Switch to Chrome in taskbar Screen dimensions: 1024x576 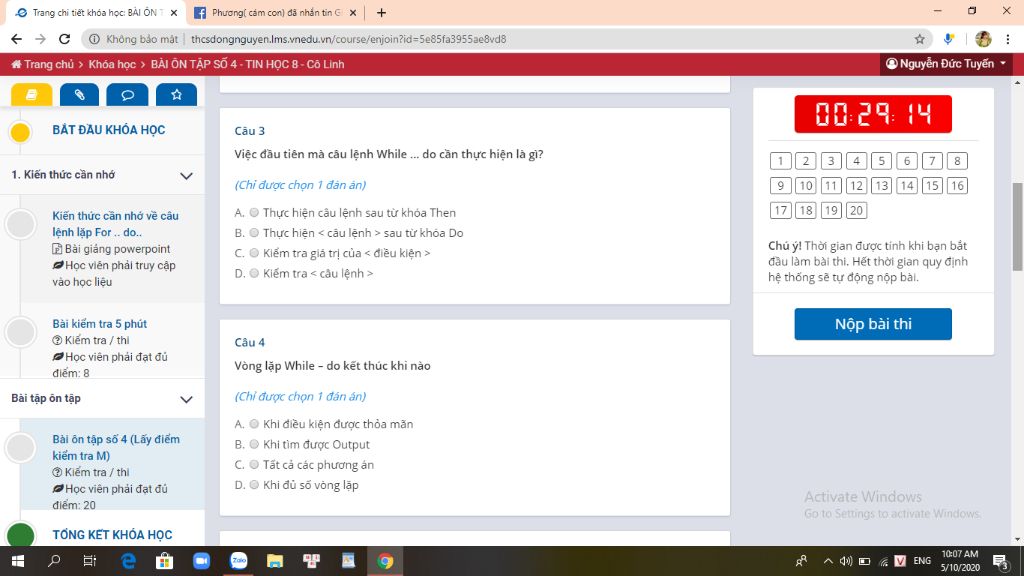click(x=385, y=561)
